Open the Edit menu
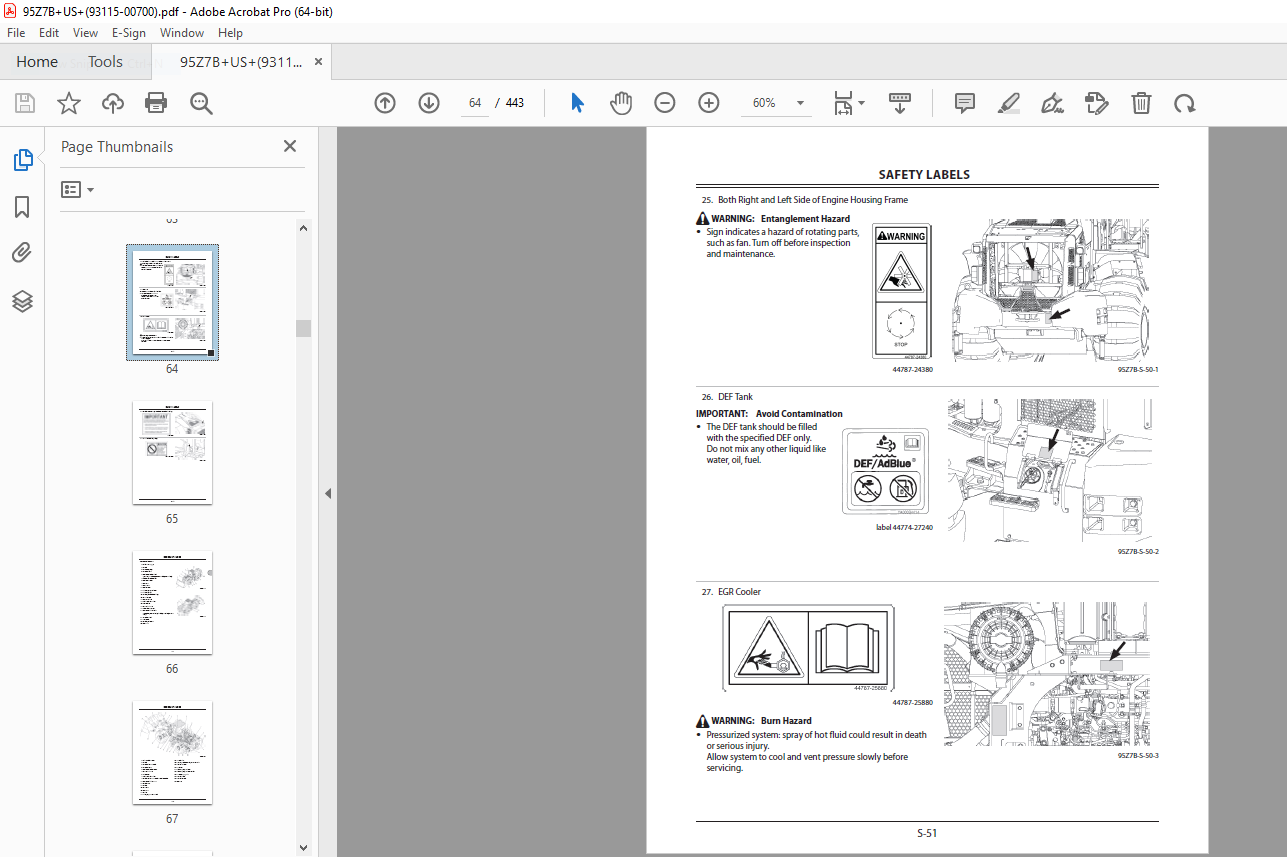 coord(49,32)
